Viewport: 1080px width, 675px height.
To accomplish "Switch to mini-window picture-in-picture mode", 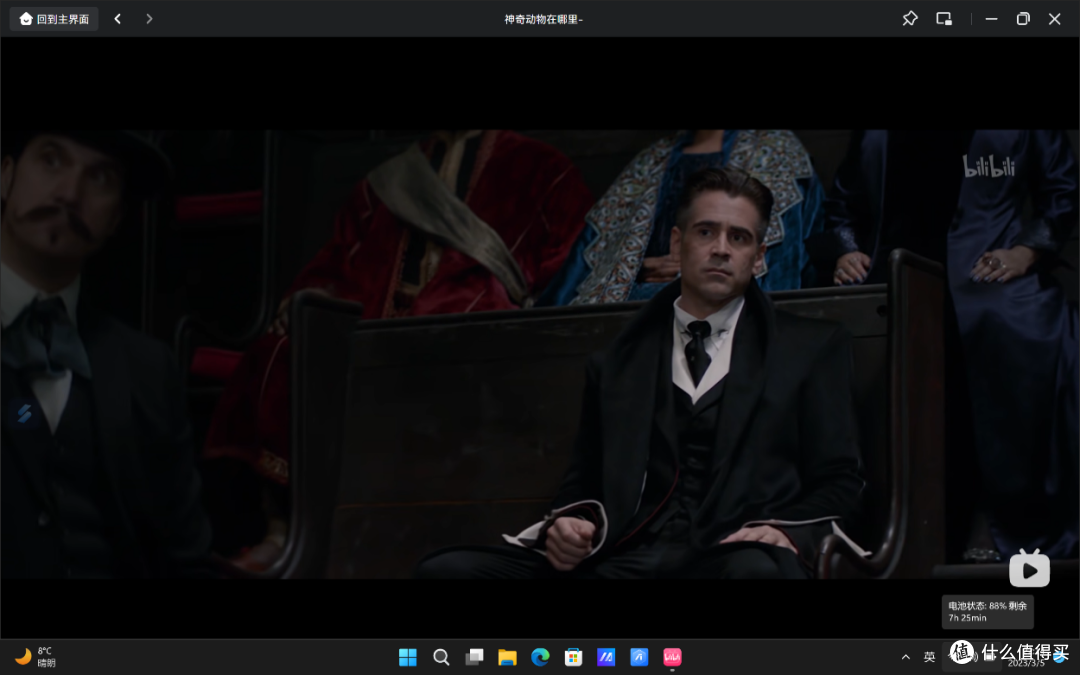I will tap(944, 19).
